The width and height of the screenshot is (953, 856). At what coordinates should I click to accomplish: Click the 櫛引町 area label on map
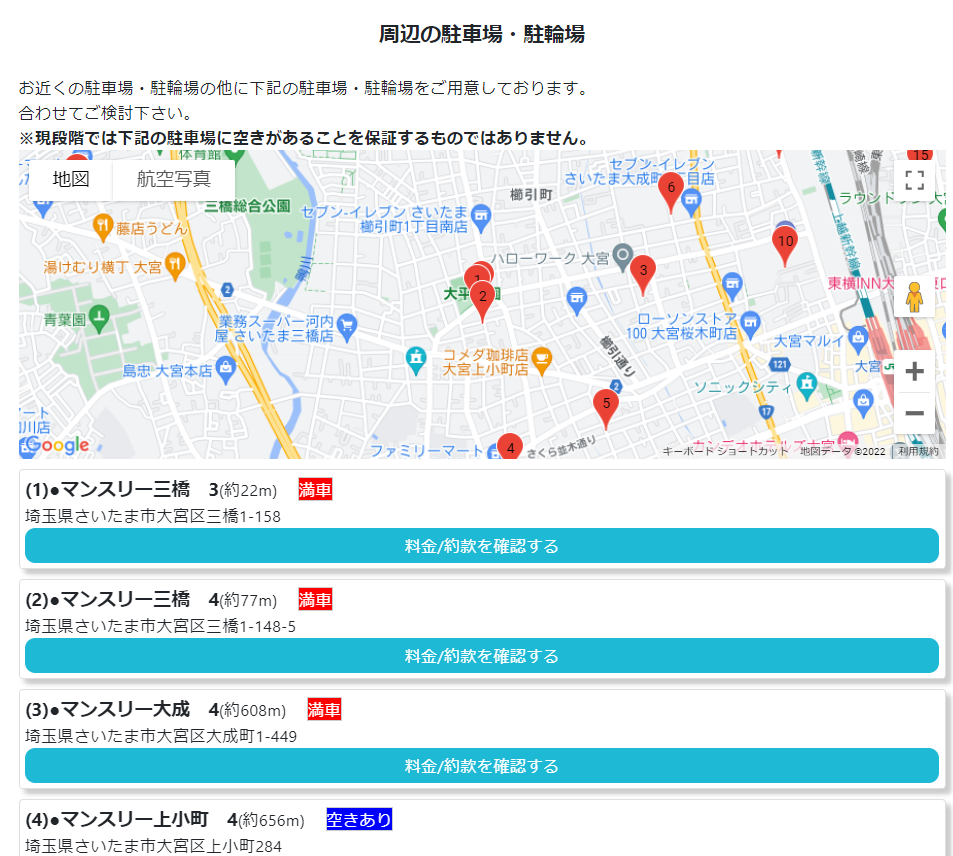(531, 195)
